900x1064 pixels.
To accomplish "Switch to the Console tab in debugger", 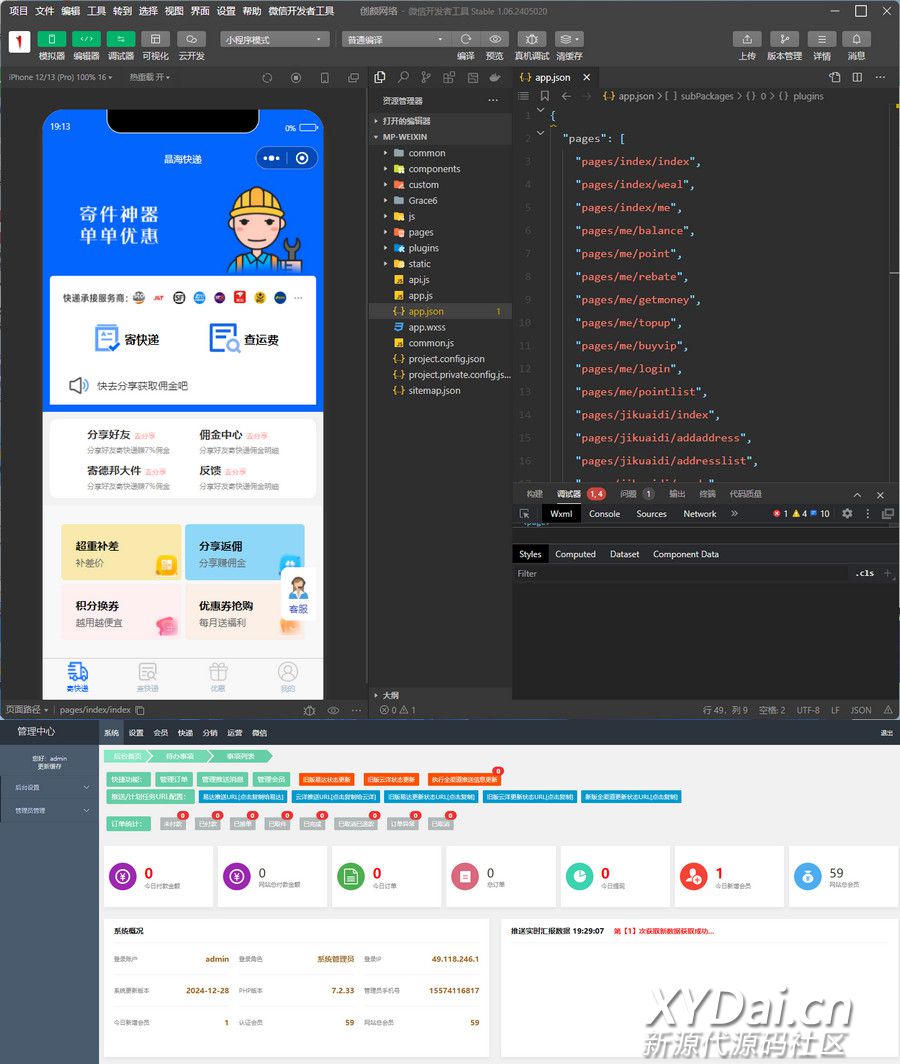I will (604, 514).
